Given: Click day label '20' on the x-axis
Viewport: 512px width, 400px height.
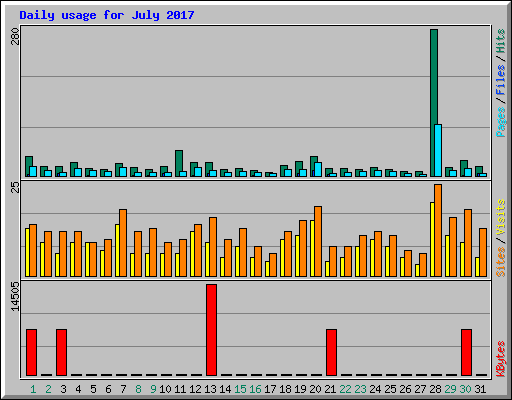Looking at the screenshot, I should coord(315,389).
